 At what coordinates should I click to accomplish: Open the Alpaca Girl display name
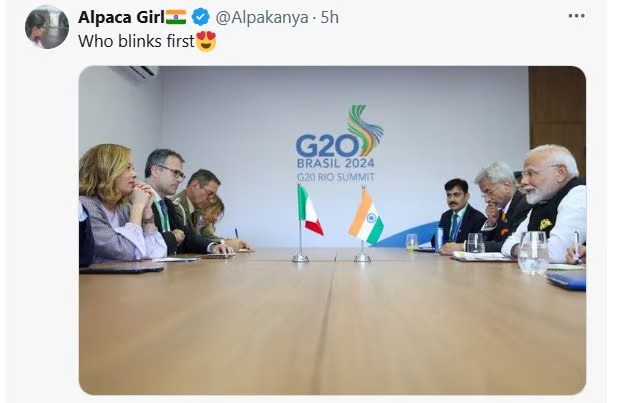coord(122,17)
